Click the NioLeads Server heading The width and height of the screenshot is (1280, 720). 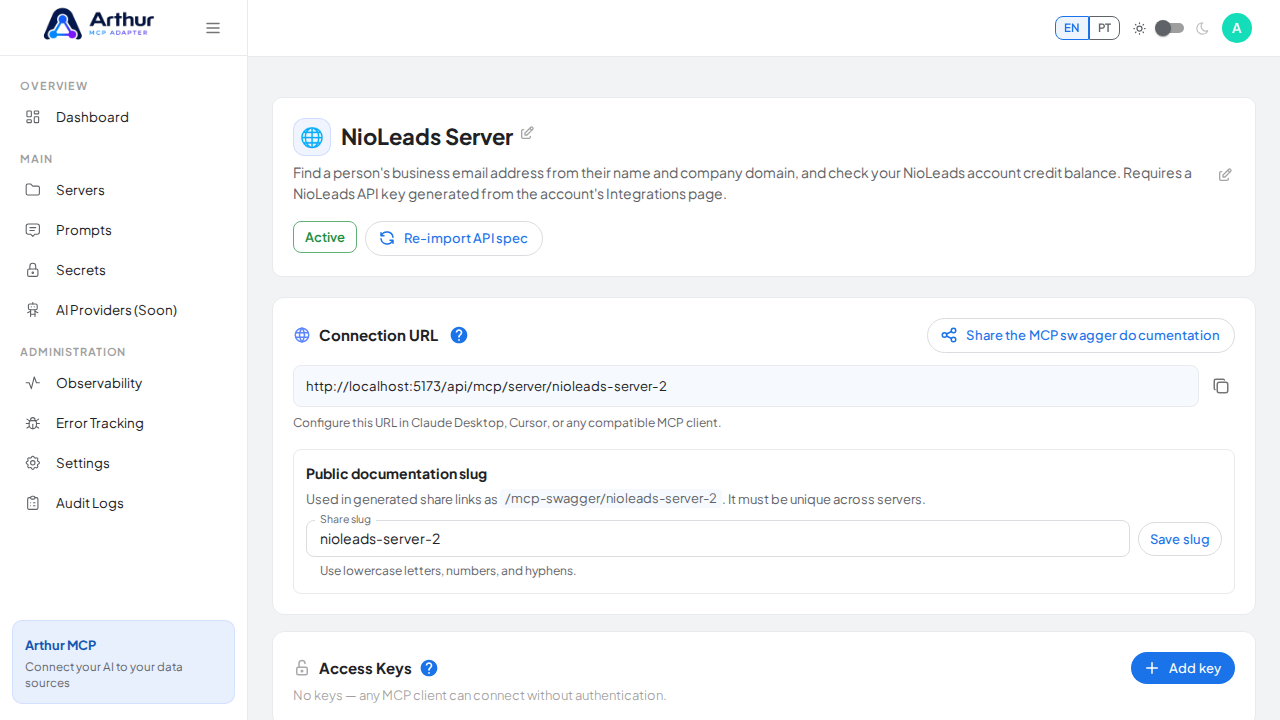point(427,137)
